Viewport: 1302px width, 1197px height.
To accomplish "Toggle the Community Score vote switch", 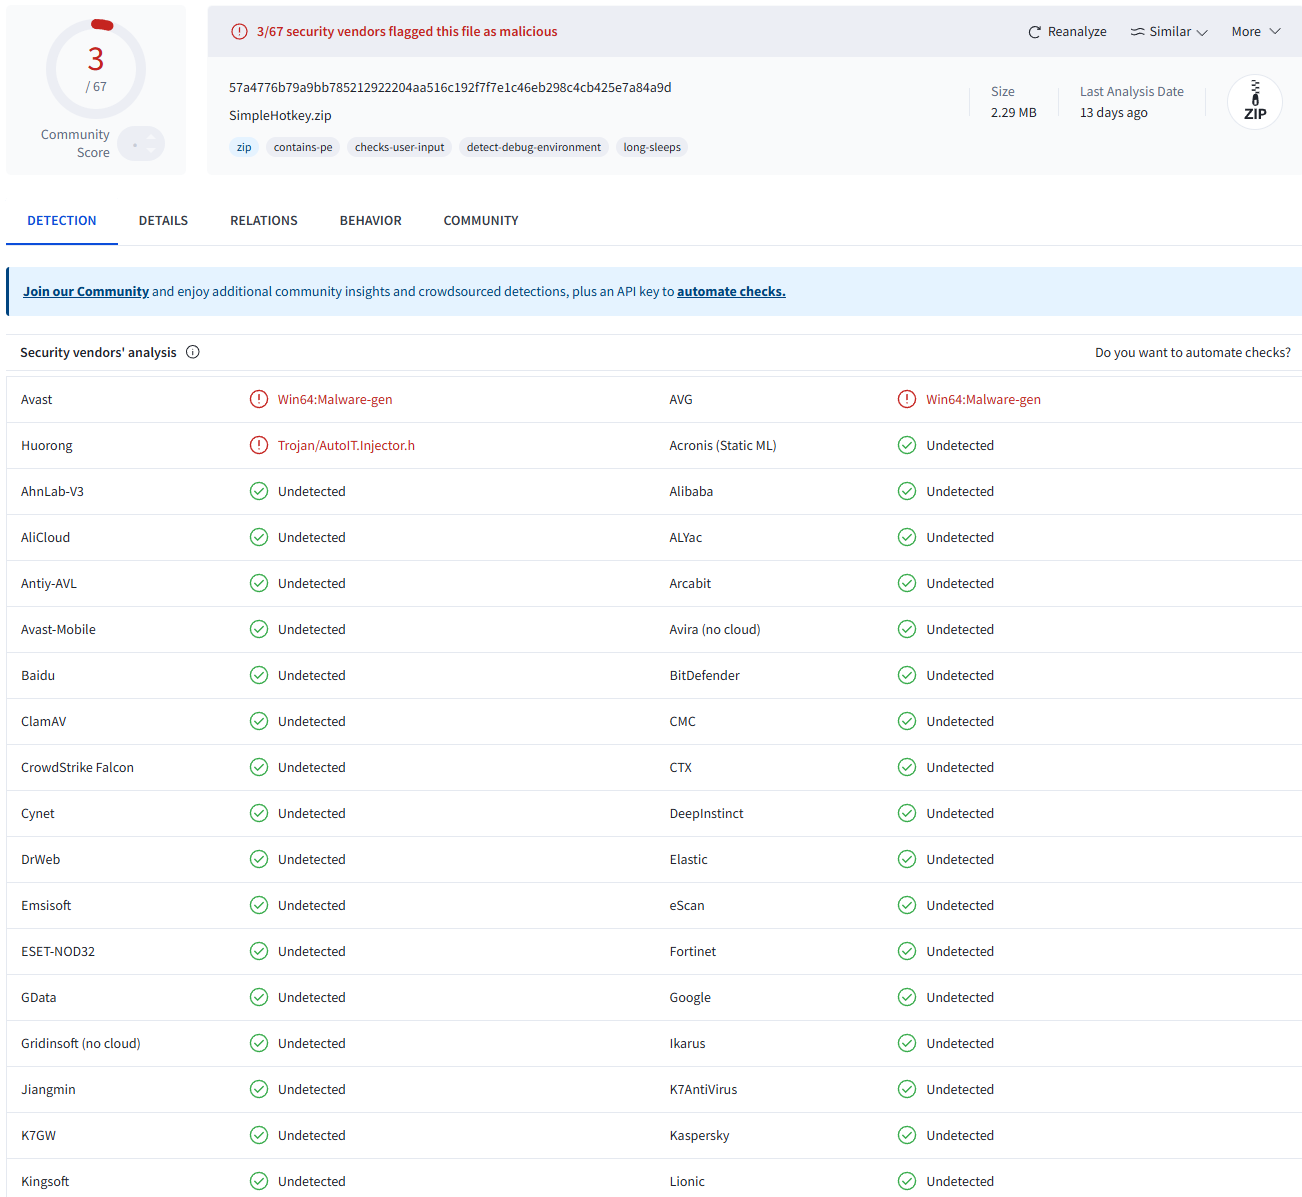I will 141,144.
